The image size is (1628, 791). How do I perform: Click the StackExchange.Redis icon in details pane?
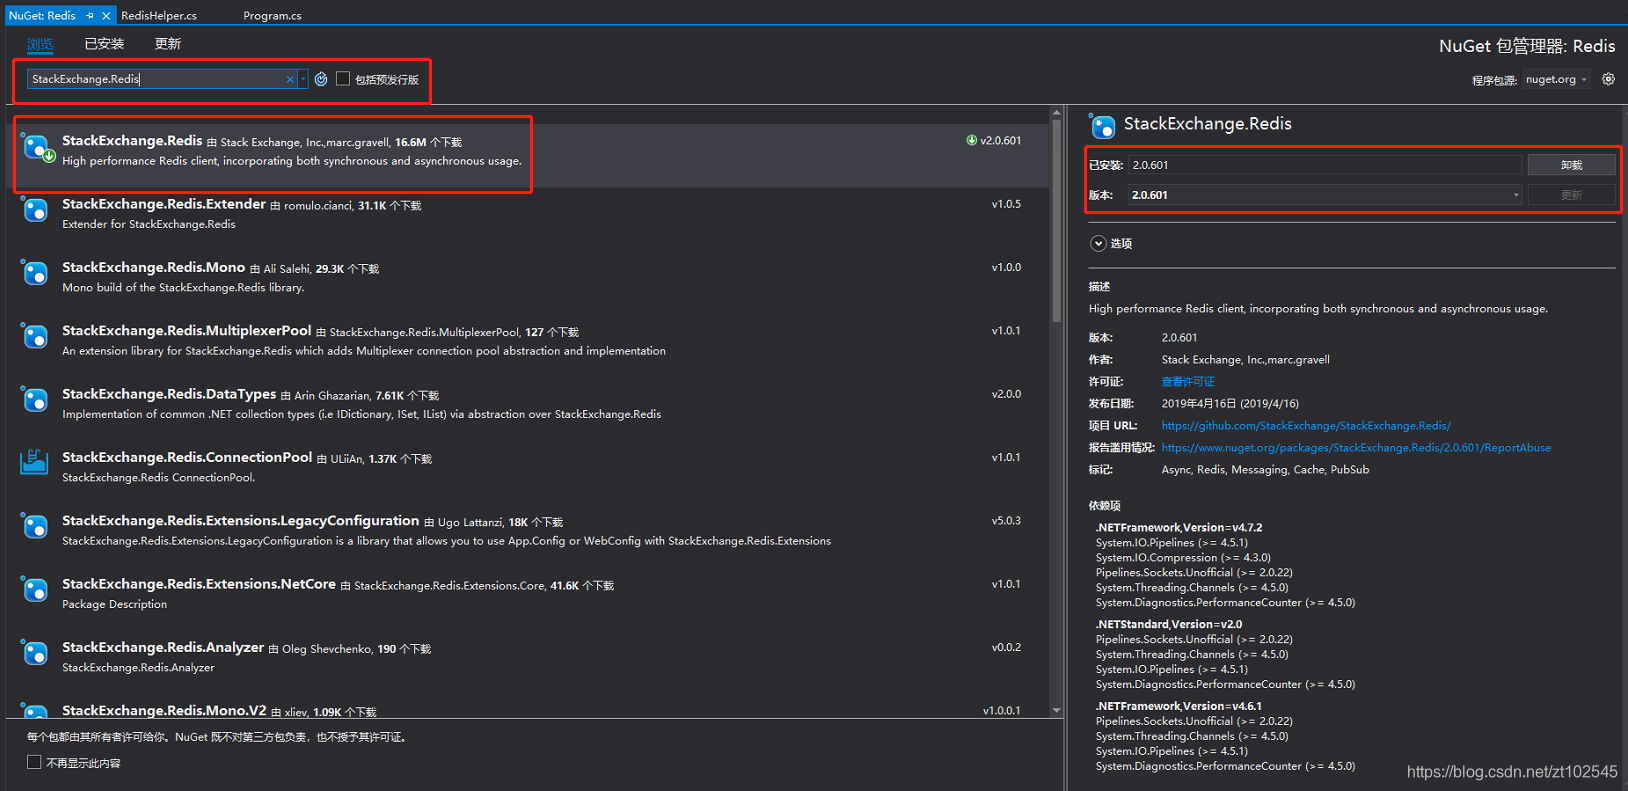(x=1103, y=125)
